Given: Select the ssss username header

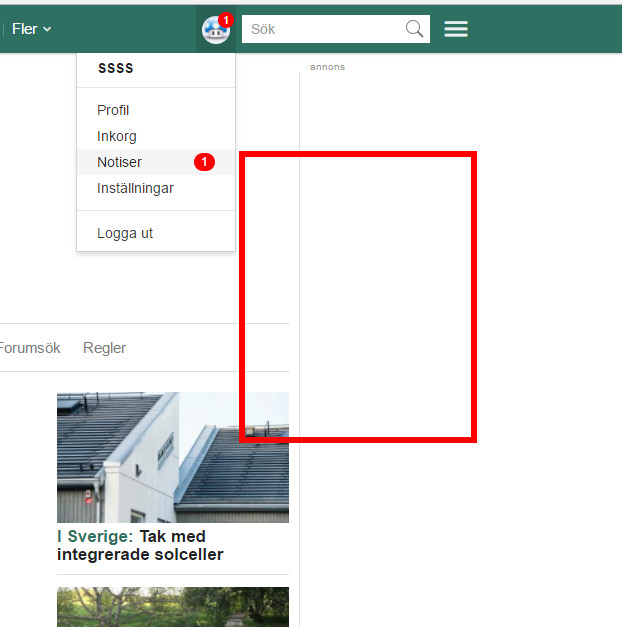Looking at the screenshot, I should (x=115, y=68).
